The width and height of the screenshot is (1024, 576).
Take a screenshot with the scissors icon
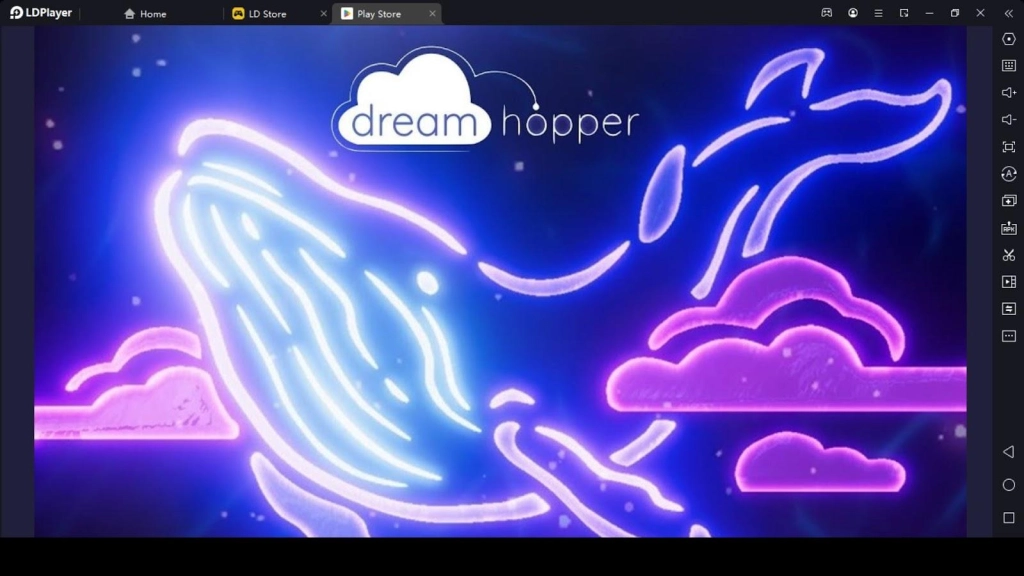point(1008,255)
